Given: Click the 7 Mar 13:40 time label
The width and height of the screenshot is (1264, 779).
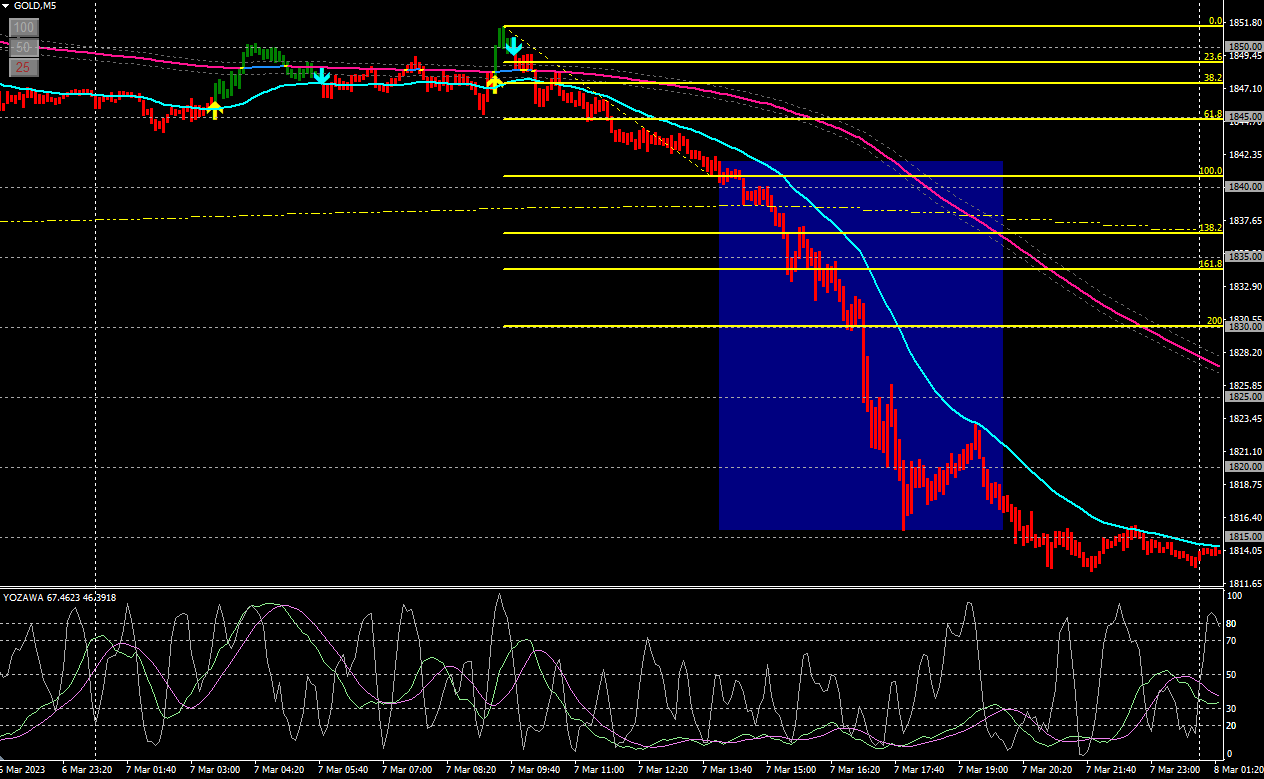Looking at the screenshot, I should [x=727, y=770].
